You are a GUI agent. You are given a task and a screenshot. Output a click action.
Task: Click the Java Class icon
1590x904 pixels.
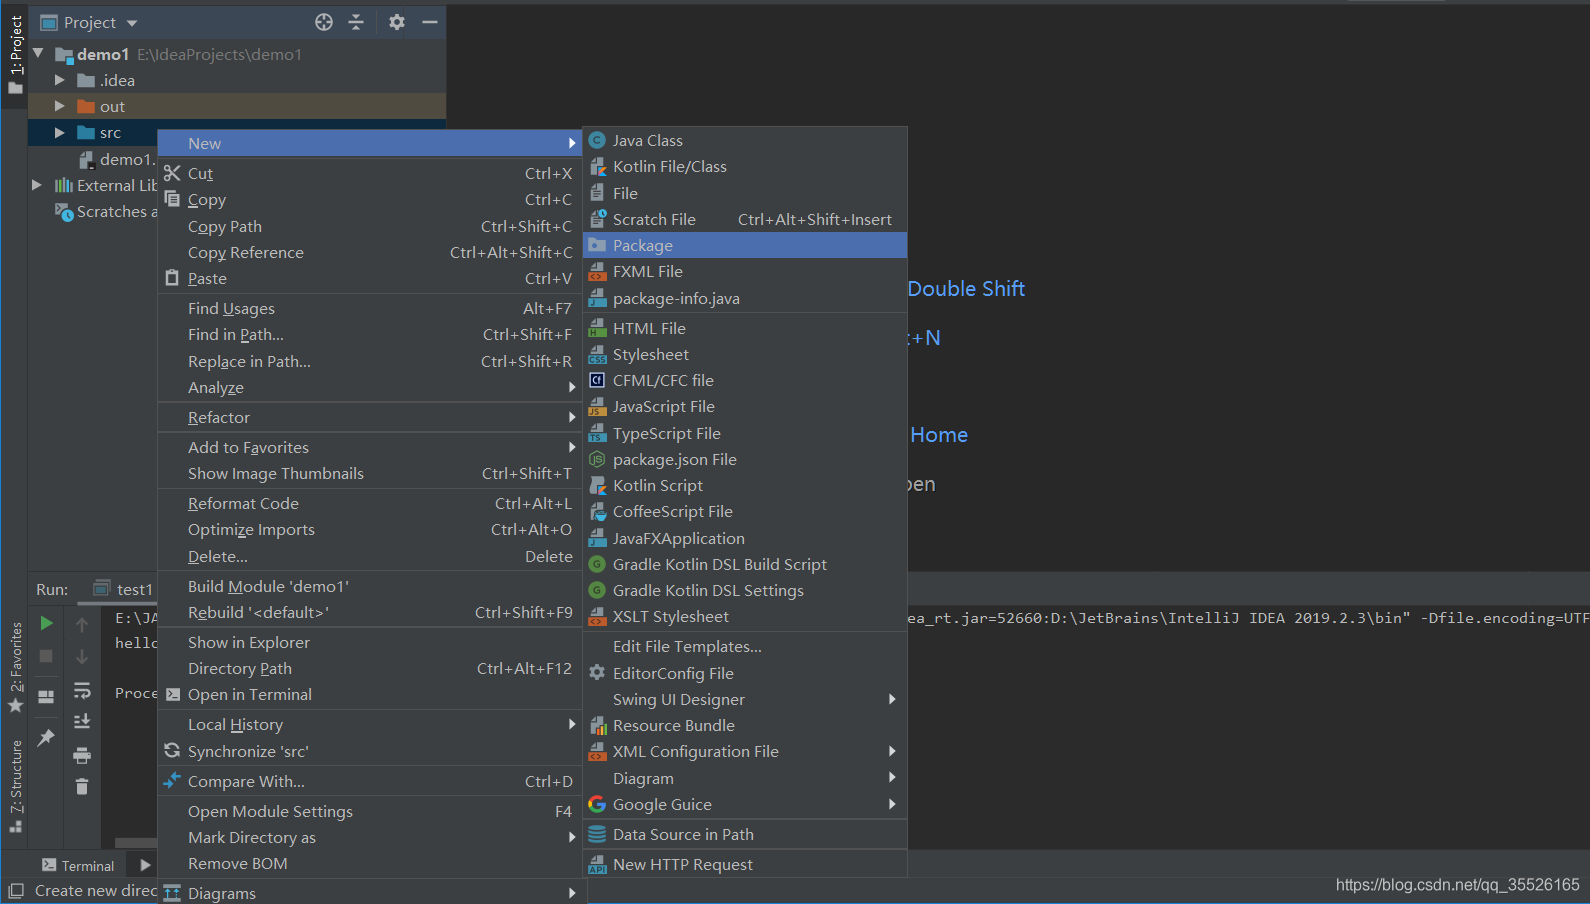click(597, 140)
